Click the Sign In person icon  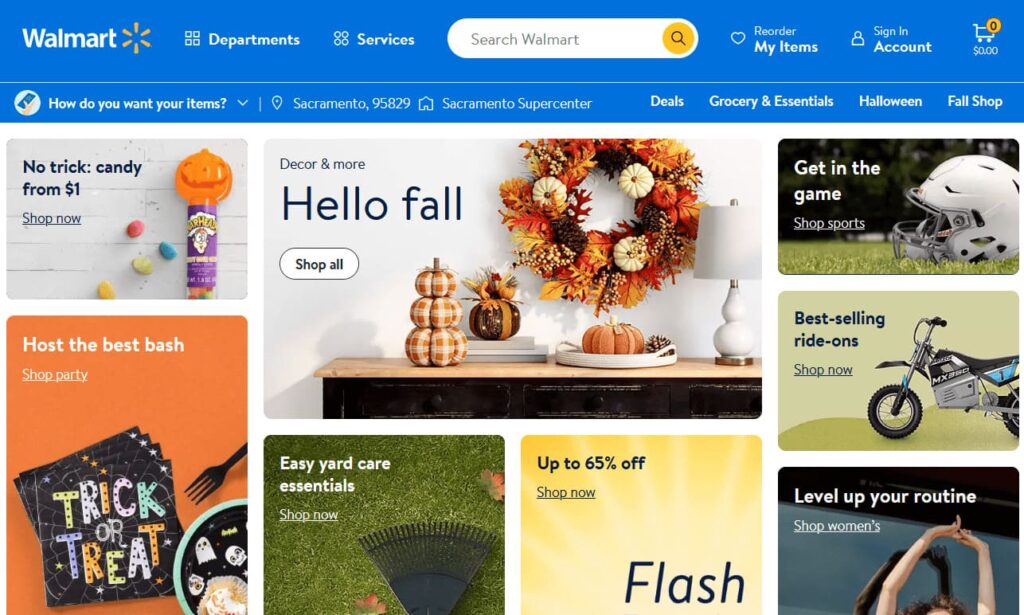[857, 39]
